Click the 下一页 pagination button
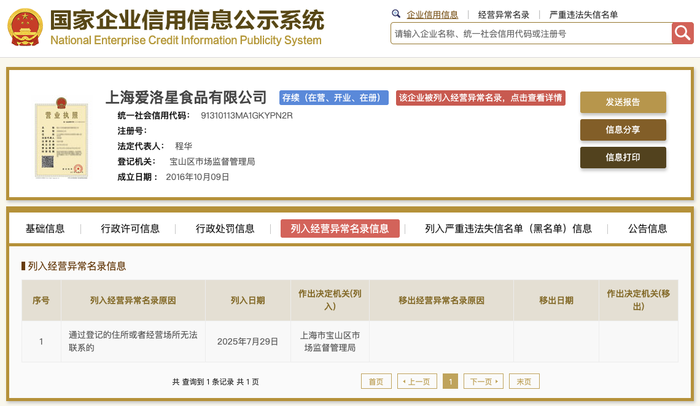The height and width of the screenshot is (406, 700). [x=483, y=381]
